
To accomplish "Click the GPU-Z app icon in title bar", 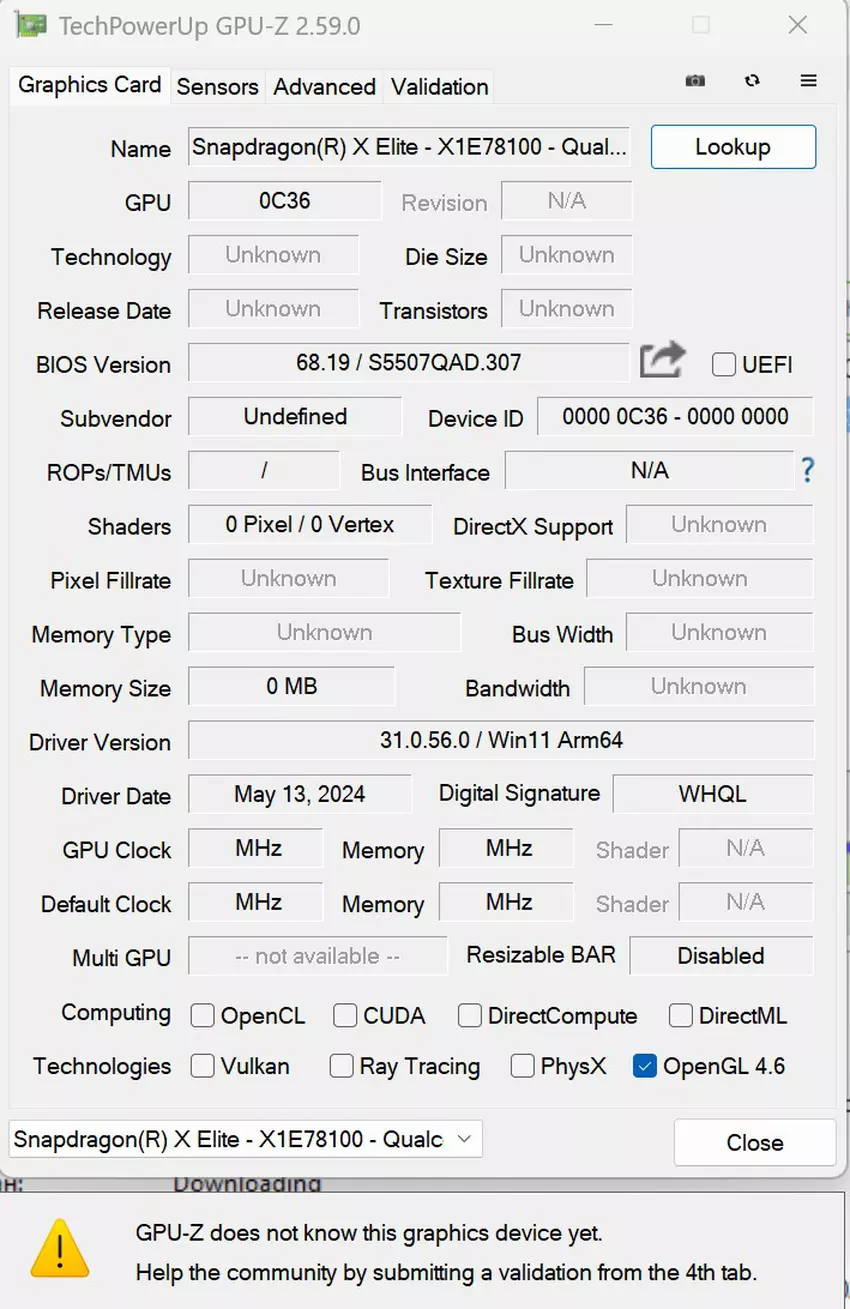I will (x=31, y=25).
